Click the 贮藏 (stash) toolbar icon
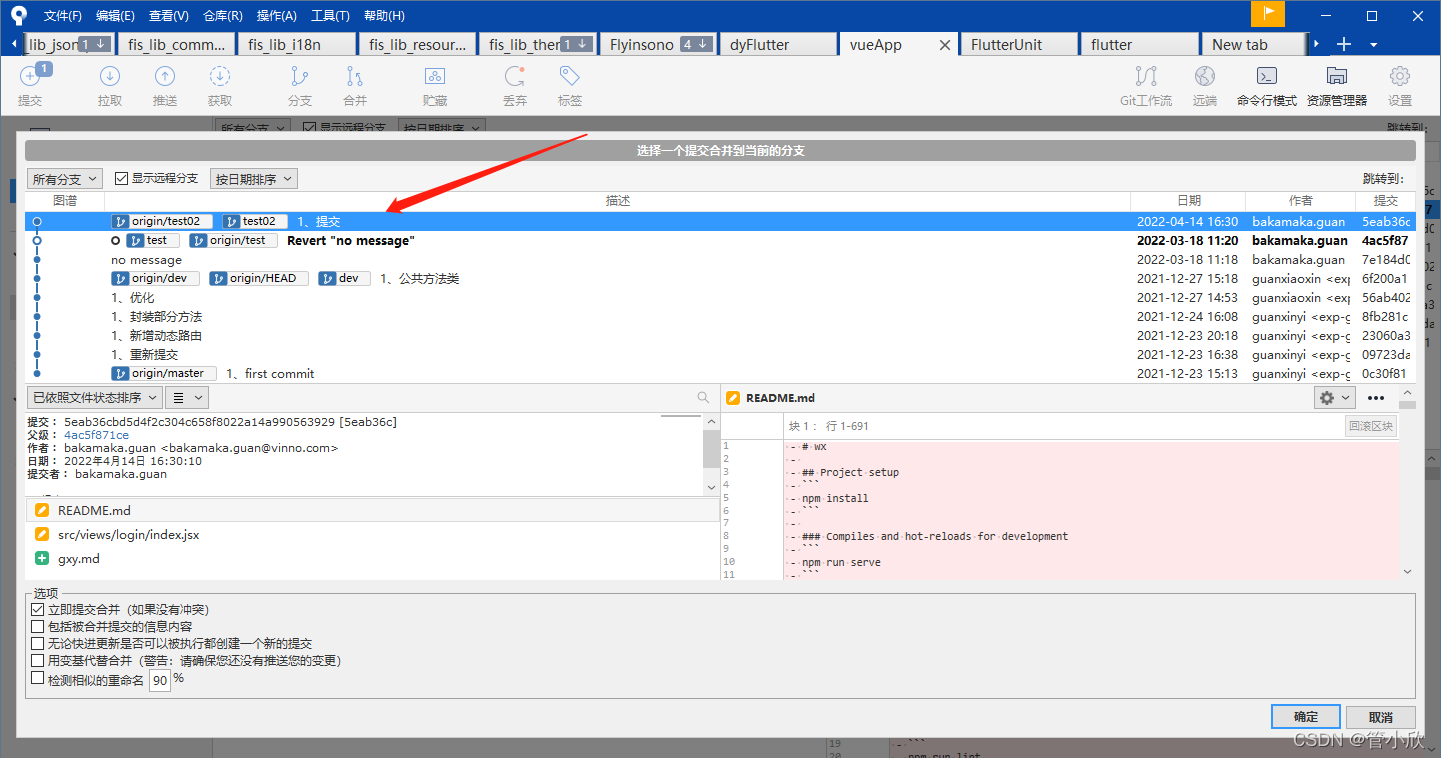 (x=435, y=77)
